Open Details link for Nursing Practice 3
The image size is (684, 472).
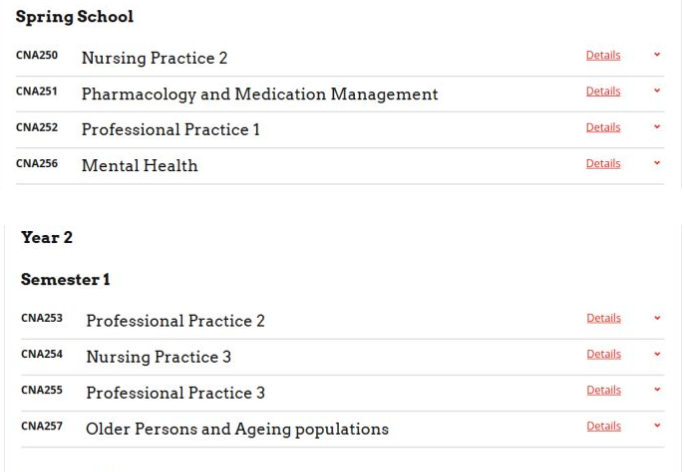603,355
